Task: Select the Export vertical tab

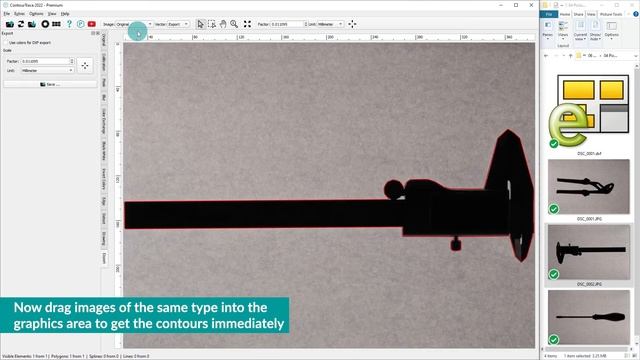Action: (x=104, y=258)
